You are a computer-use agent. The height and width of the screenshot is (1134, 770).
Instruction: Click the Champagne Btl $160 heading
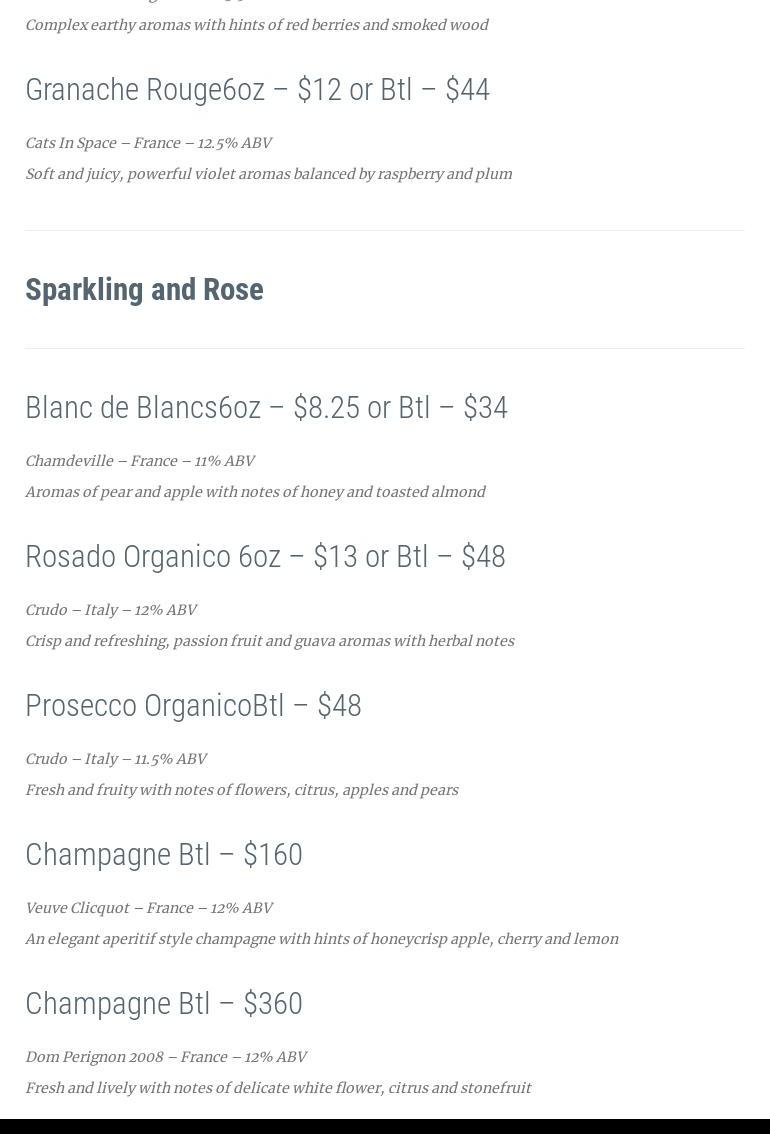(x=164, y=855)
